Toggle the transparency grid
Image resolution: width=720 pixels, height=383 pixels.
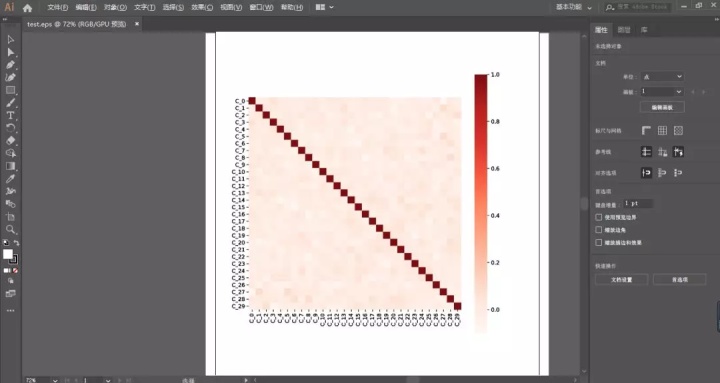678,130
